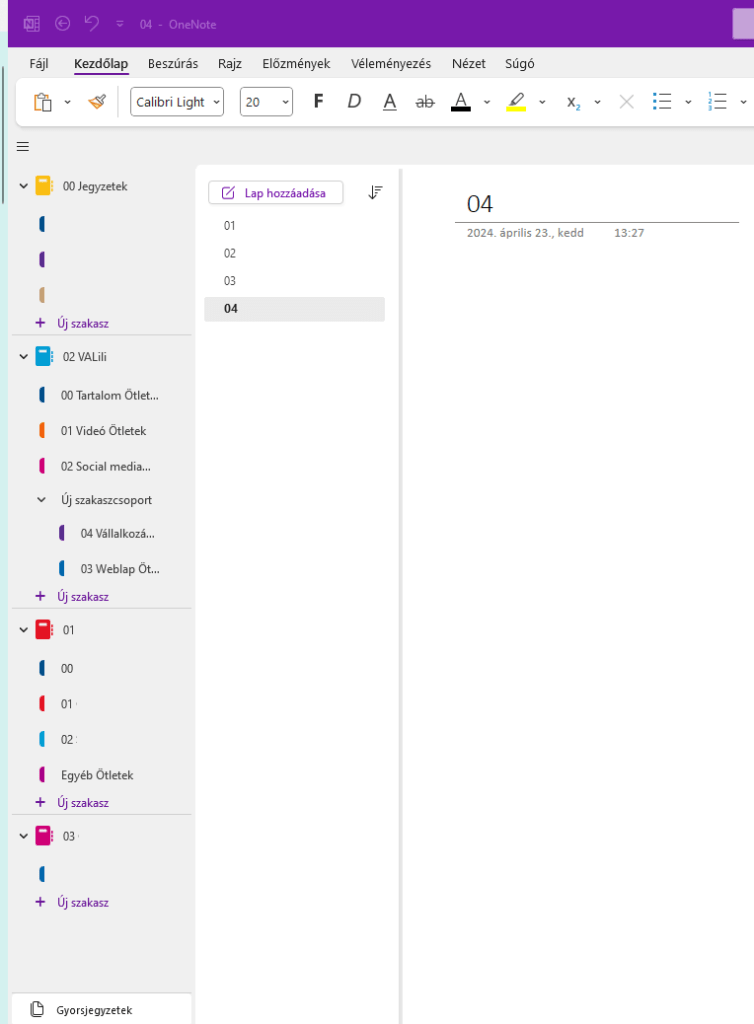
Task: Open the Rajz ribbon tab
Action: (230, 64)
